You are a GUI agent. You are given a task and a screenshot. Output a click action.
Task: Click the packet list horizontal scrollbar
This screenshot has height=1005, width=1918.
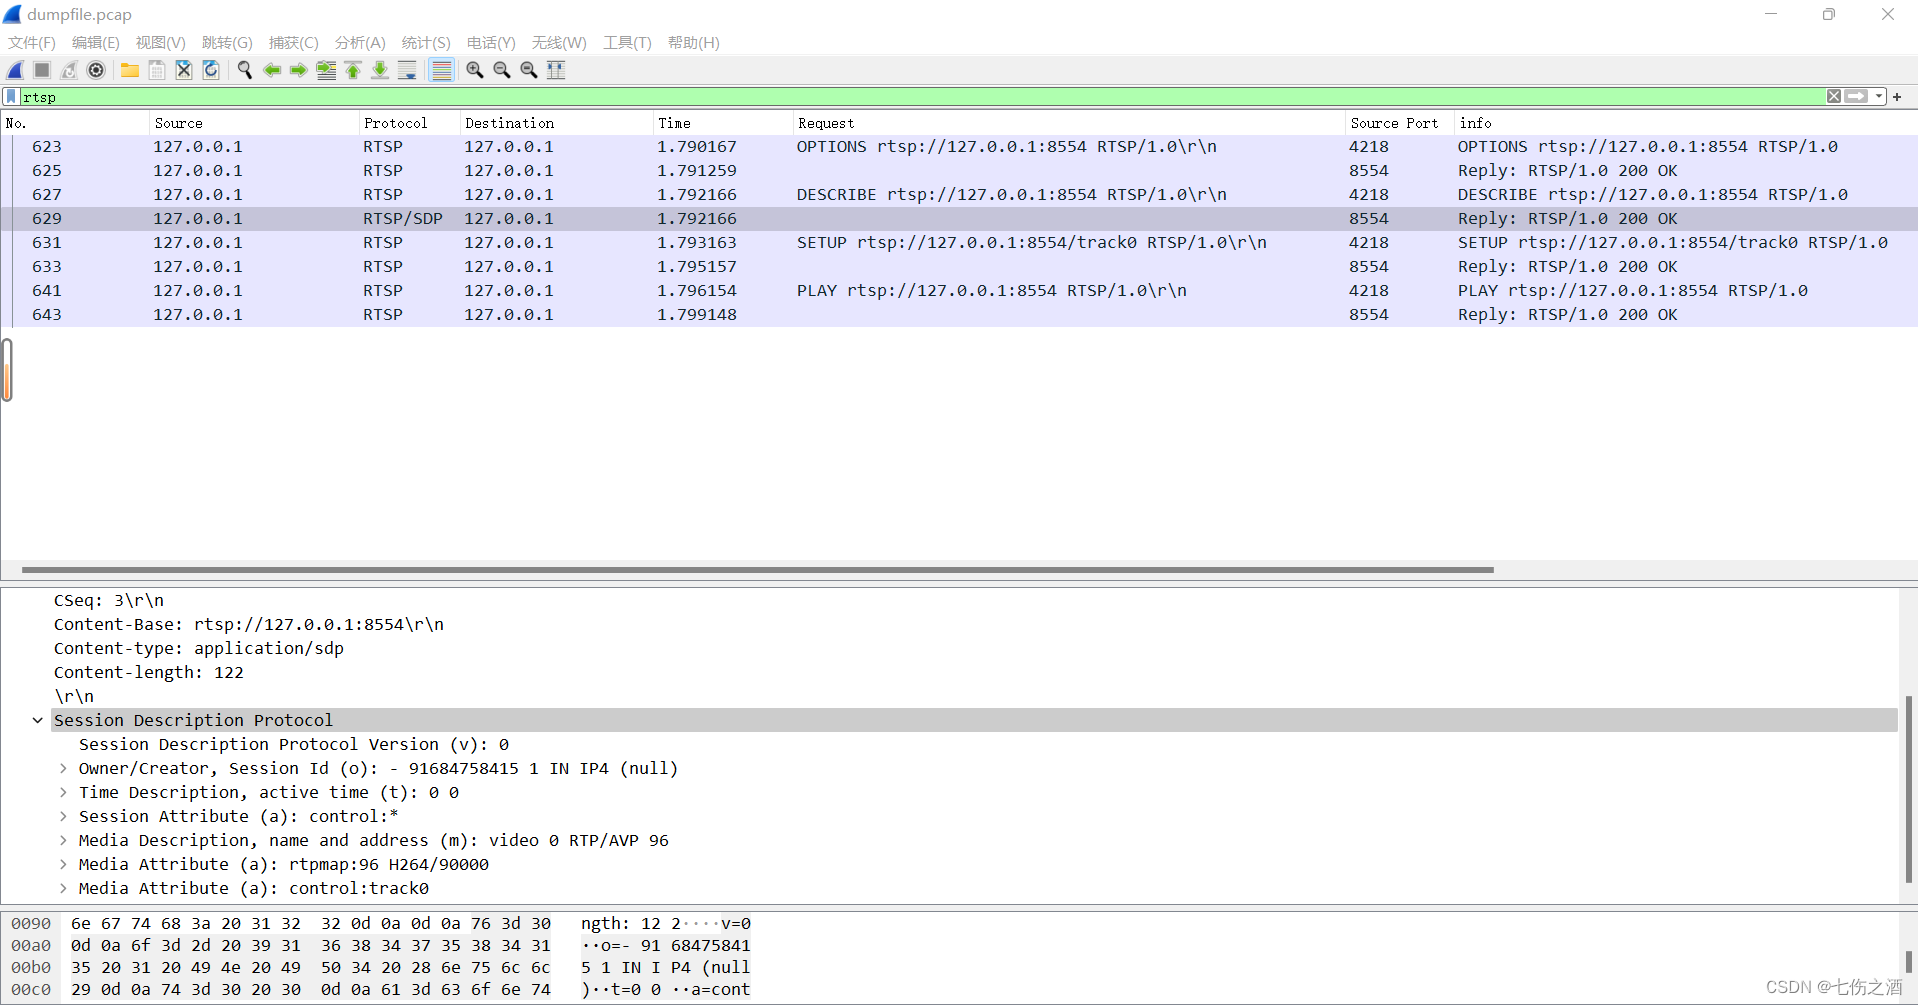click(758, 570)
